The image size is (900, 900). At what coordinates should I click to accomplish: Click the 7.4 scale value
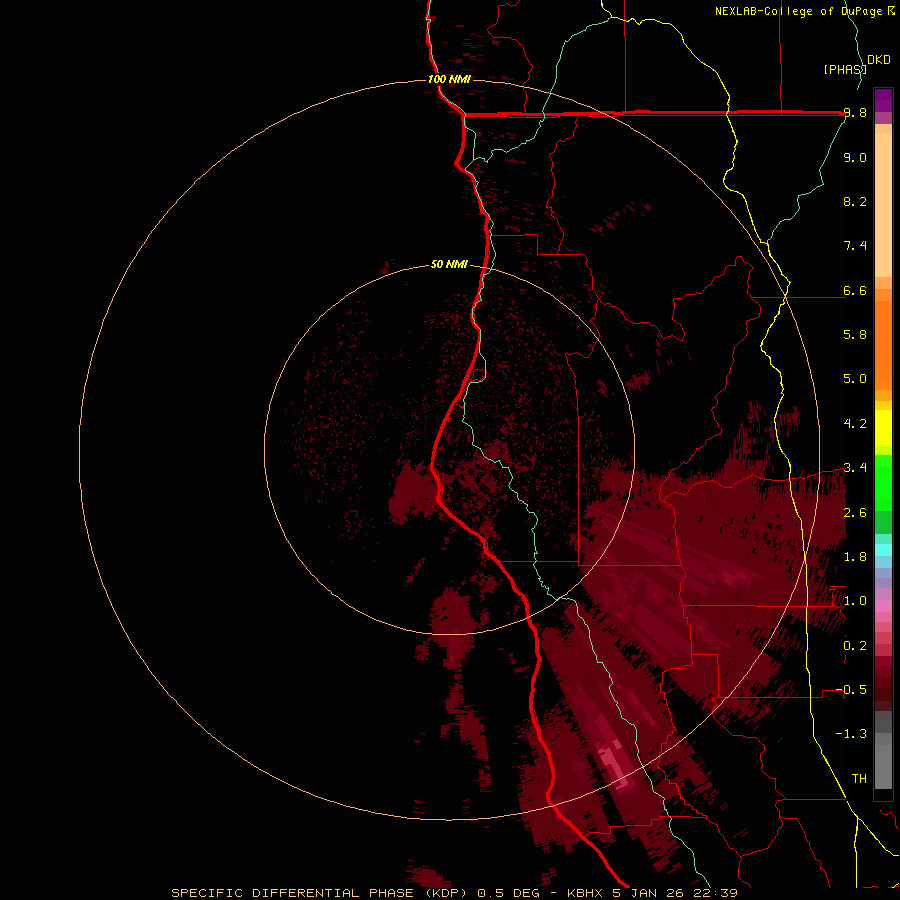click(855, 246)
